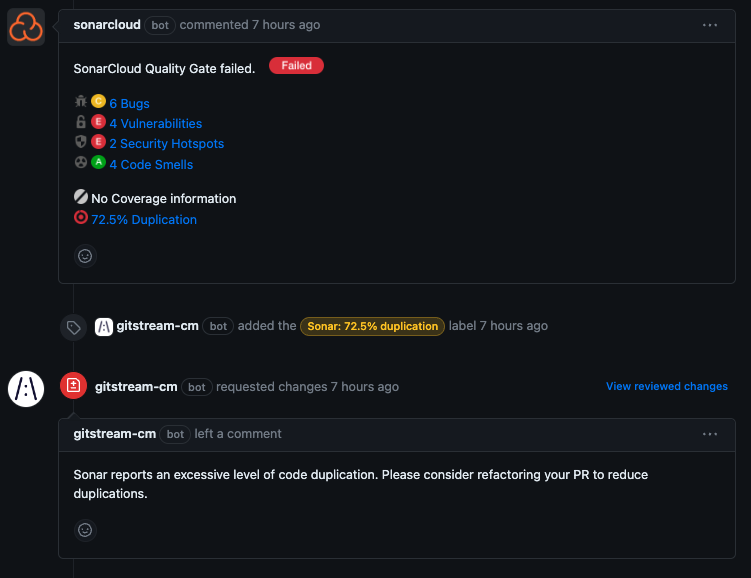The width and height of the screenshot is (751, 578).
Task: Click the red Failed status badge
Action: tap(296, 66)
